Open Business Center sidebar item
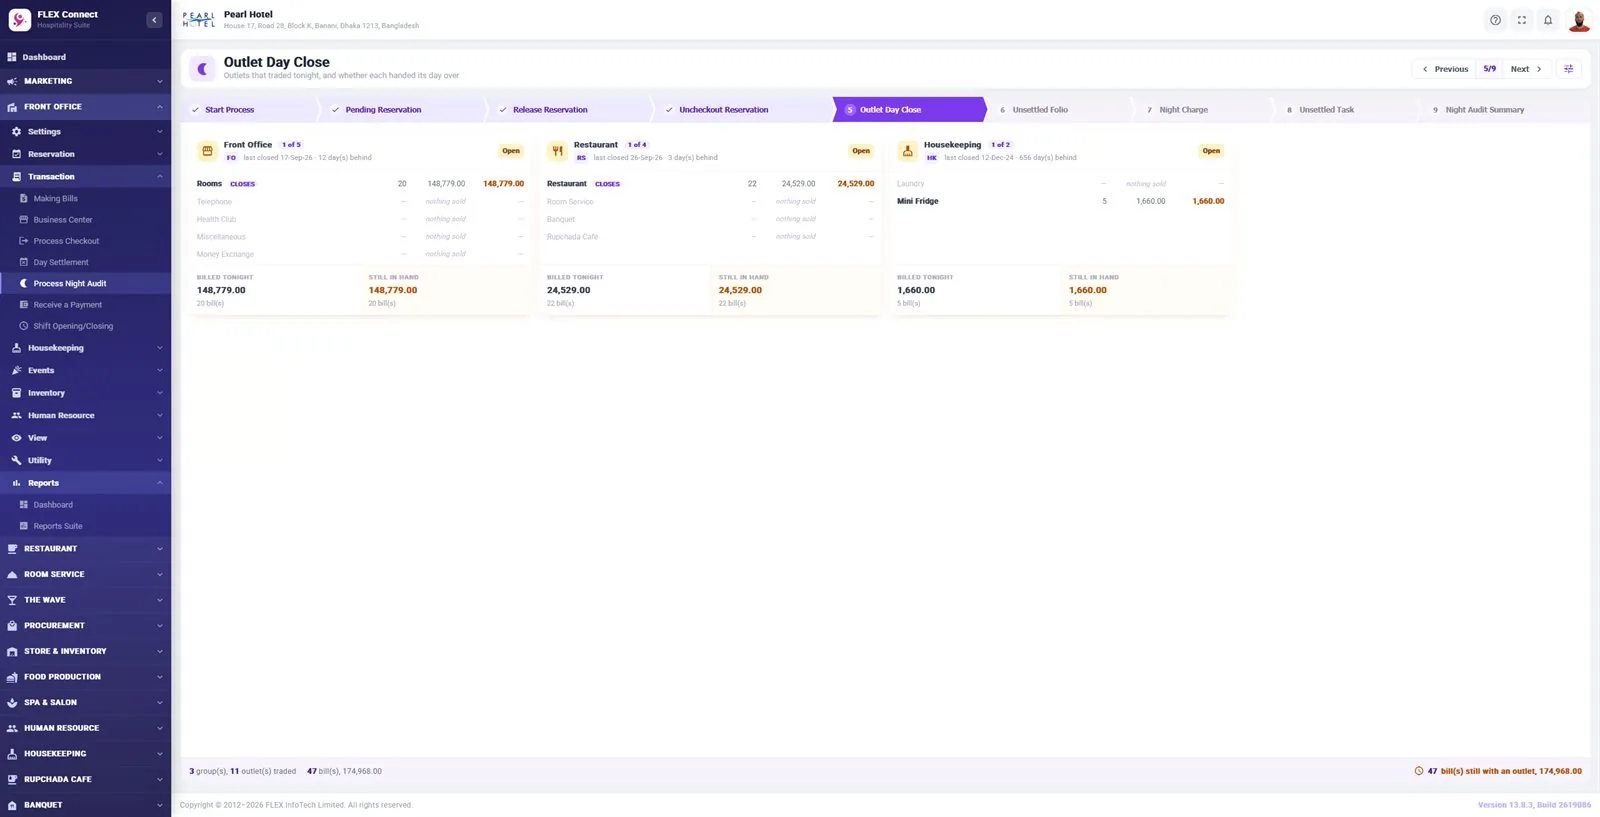The height and width of the screenshot is (817, 1600). 85,220
